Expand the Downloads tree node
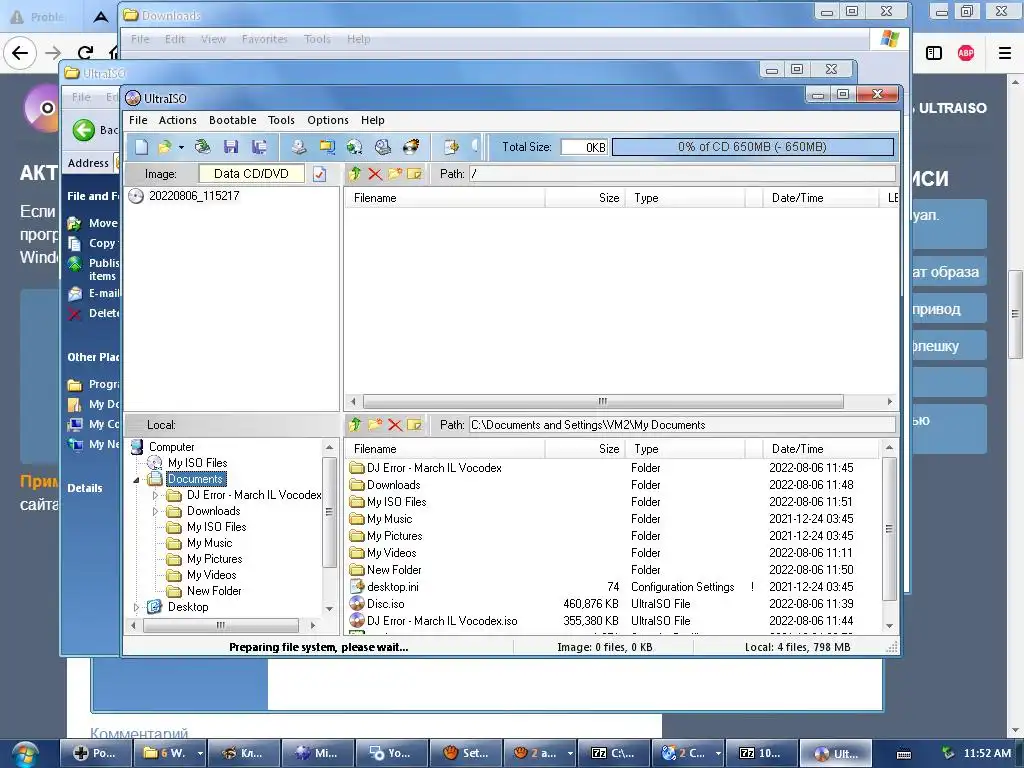This screenshot has width=1024, height=768. [155, 511]
